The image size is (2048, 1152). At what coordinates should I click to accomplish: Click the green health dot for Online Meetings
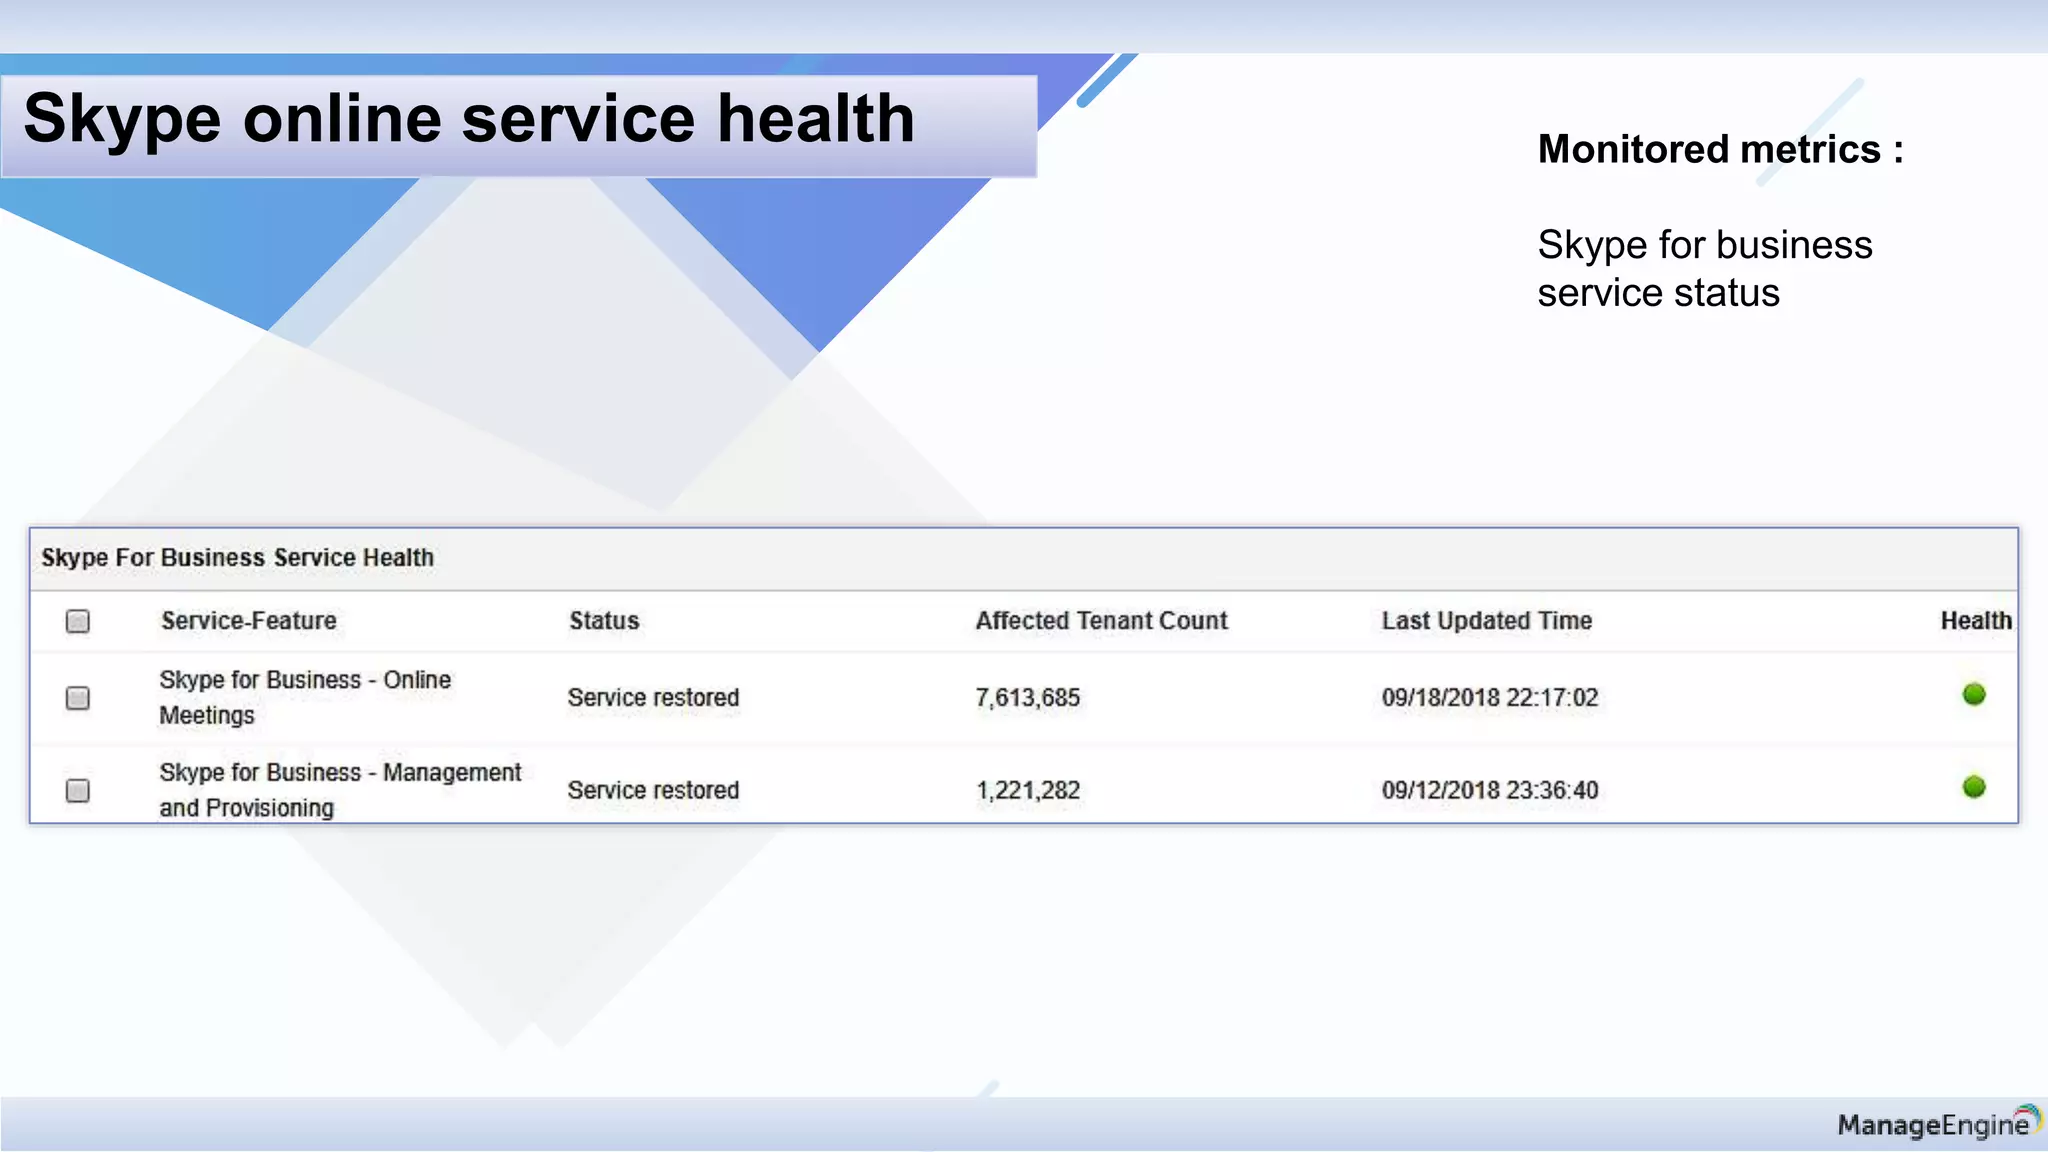click(x=1974, y=694)
